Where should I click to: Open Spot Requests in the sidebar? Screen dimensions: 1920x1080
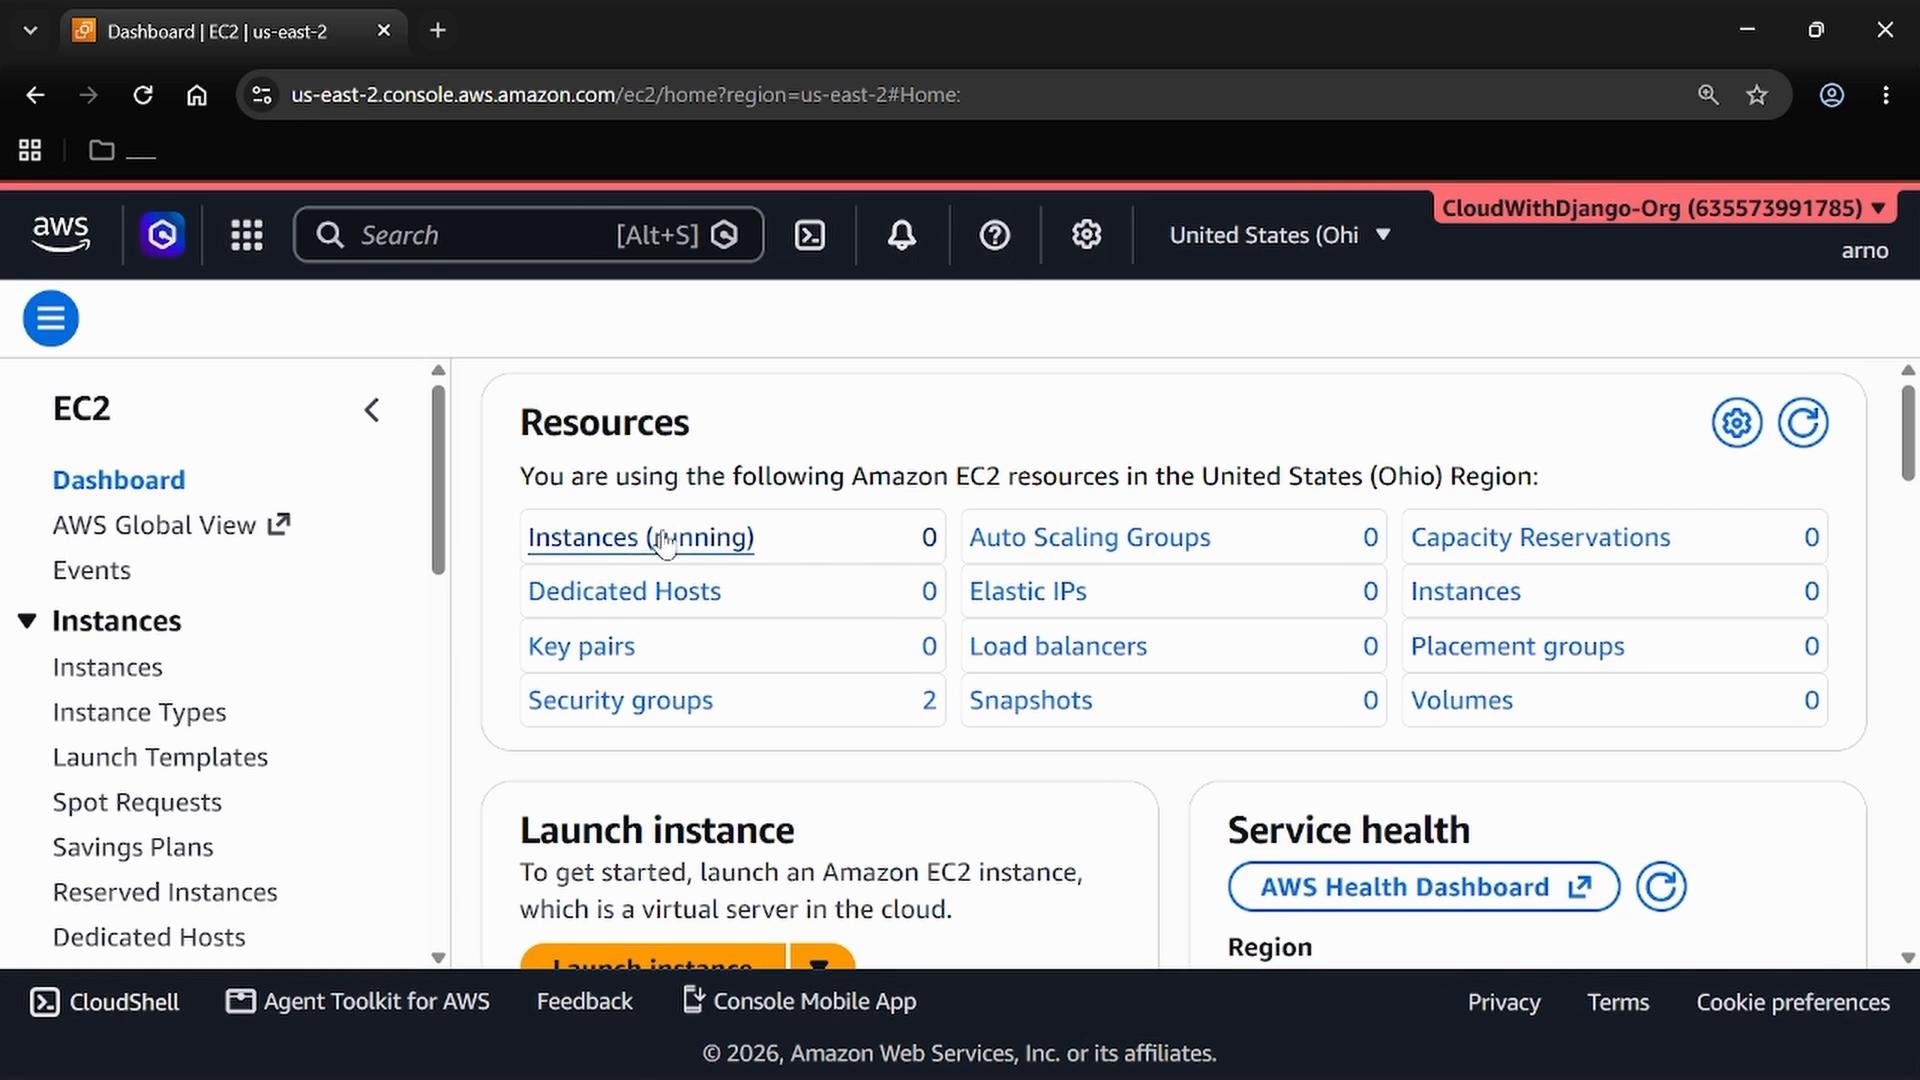pyautogui.click(x=137, y=802)
